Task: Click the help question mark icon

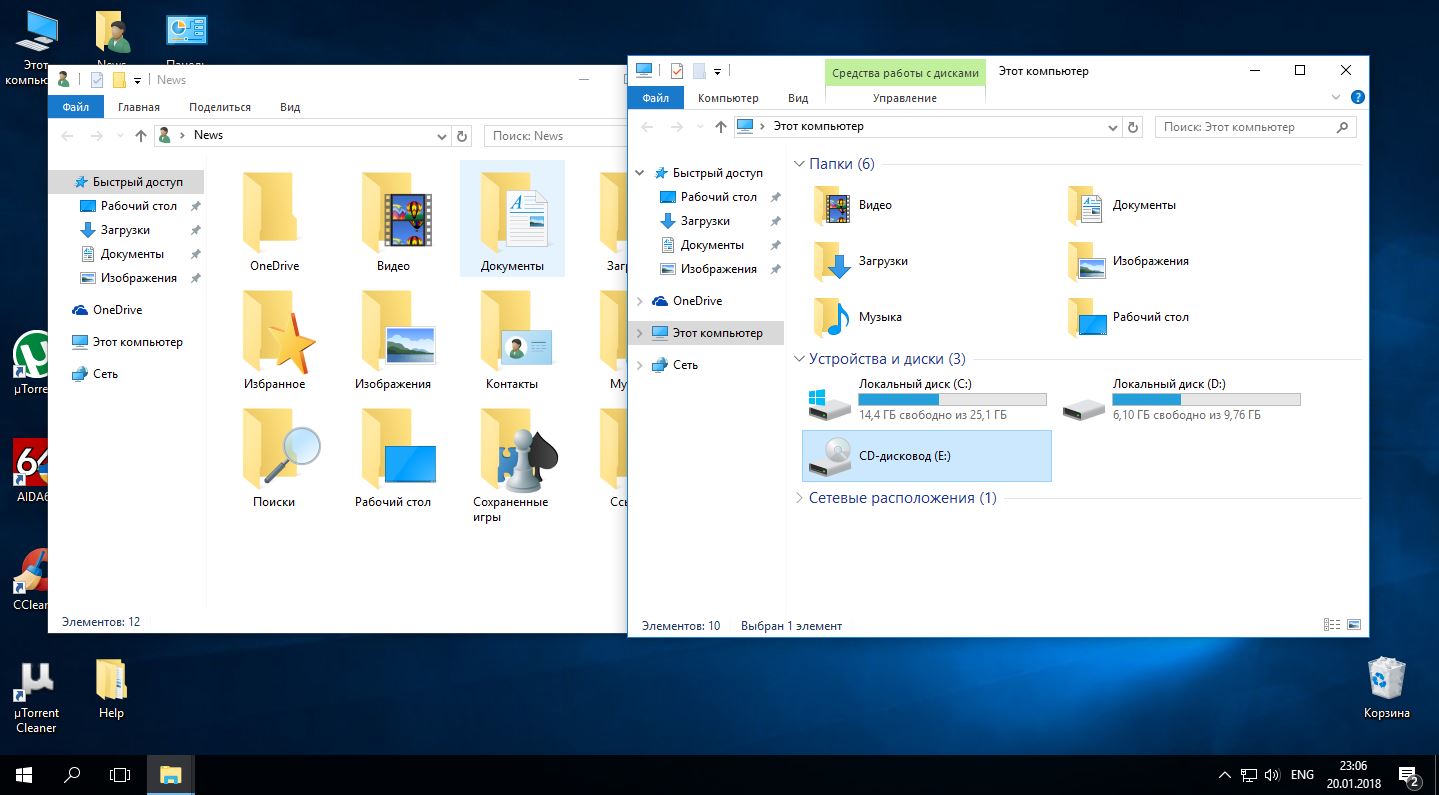Action: (1357, 98)
